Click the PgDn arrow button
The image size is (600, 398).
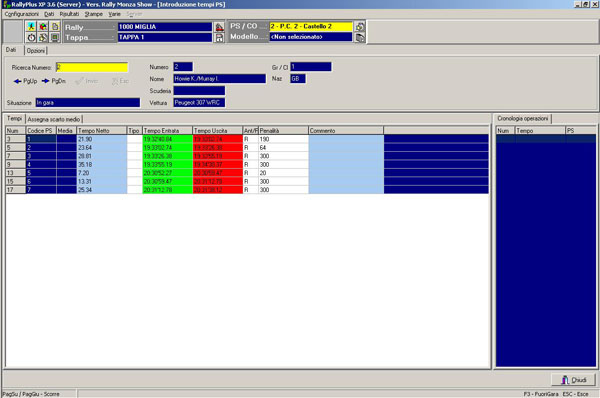pos(54,81)
